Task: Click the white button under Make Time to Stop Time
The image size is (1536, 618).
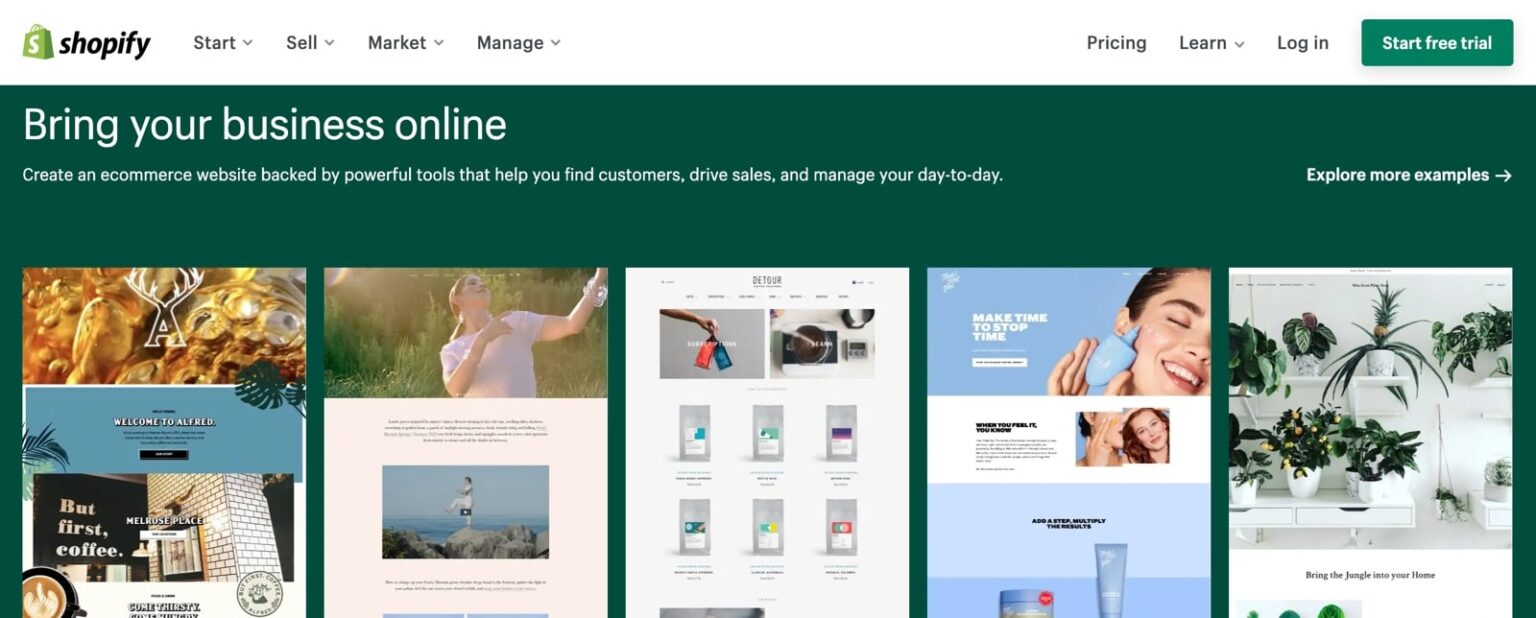Action: coord(999,362)
